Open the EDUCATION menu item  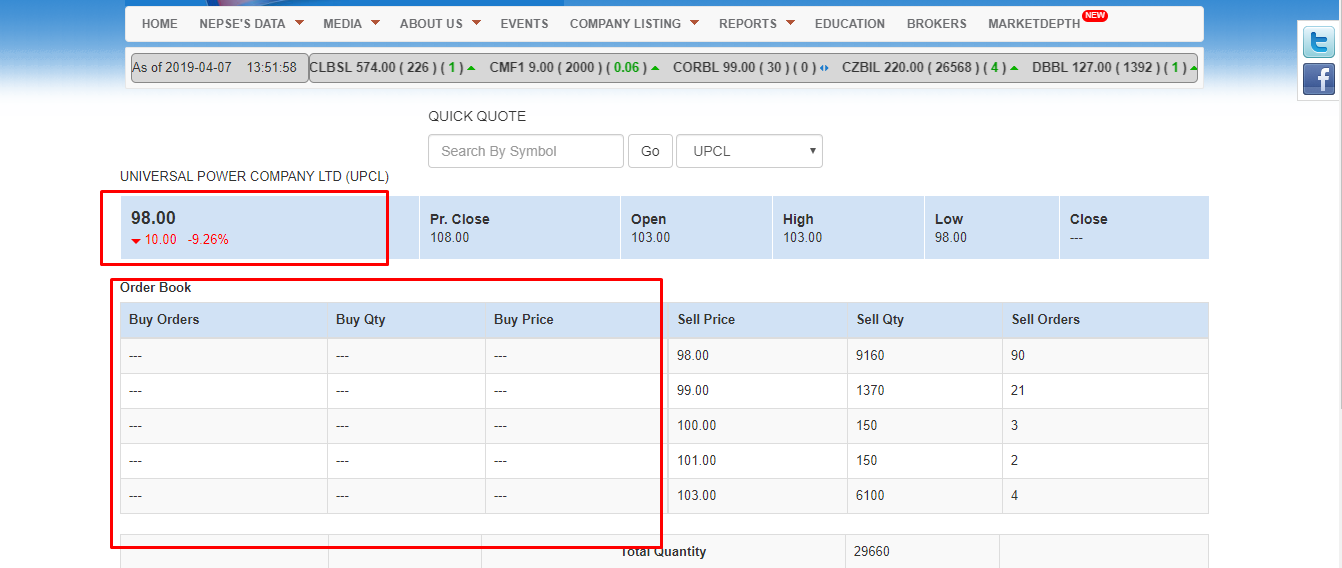click(x=849, y=23)
